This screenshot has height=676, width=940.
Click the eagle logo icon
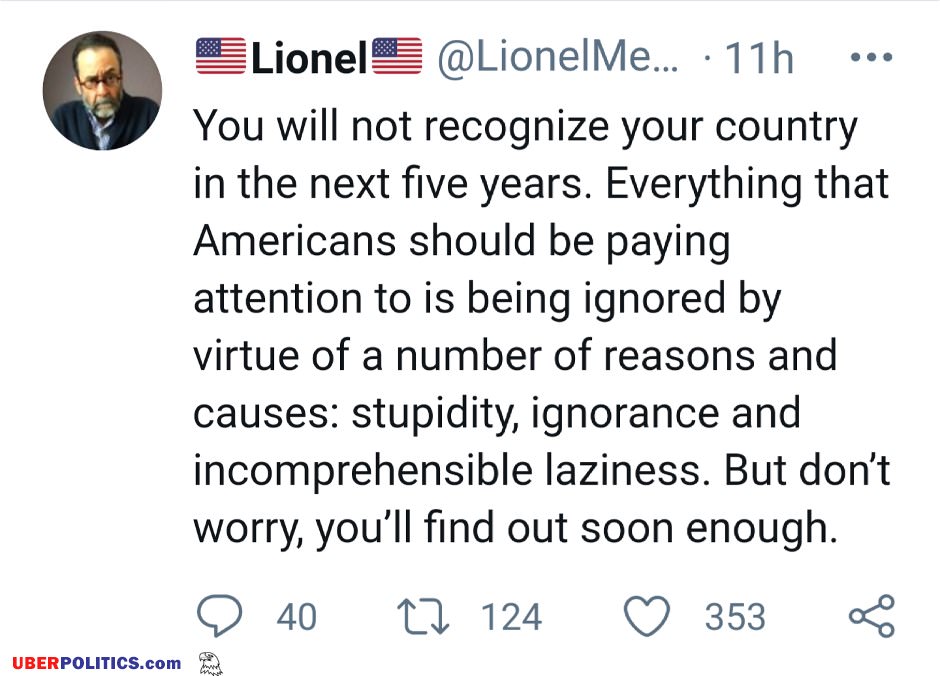[210, 663]
